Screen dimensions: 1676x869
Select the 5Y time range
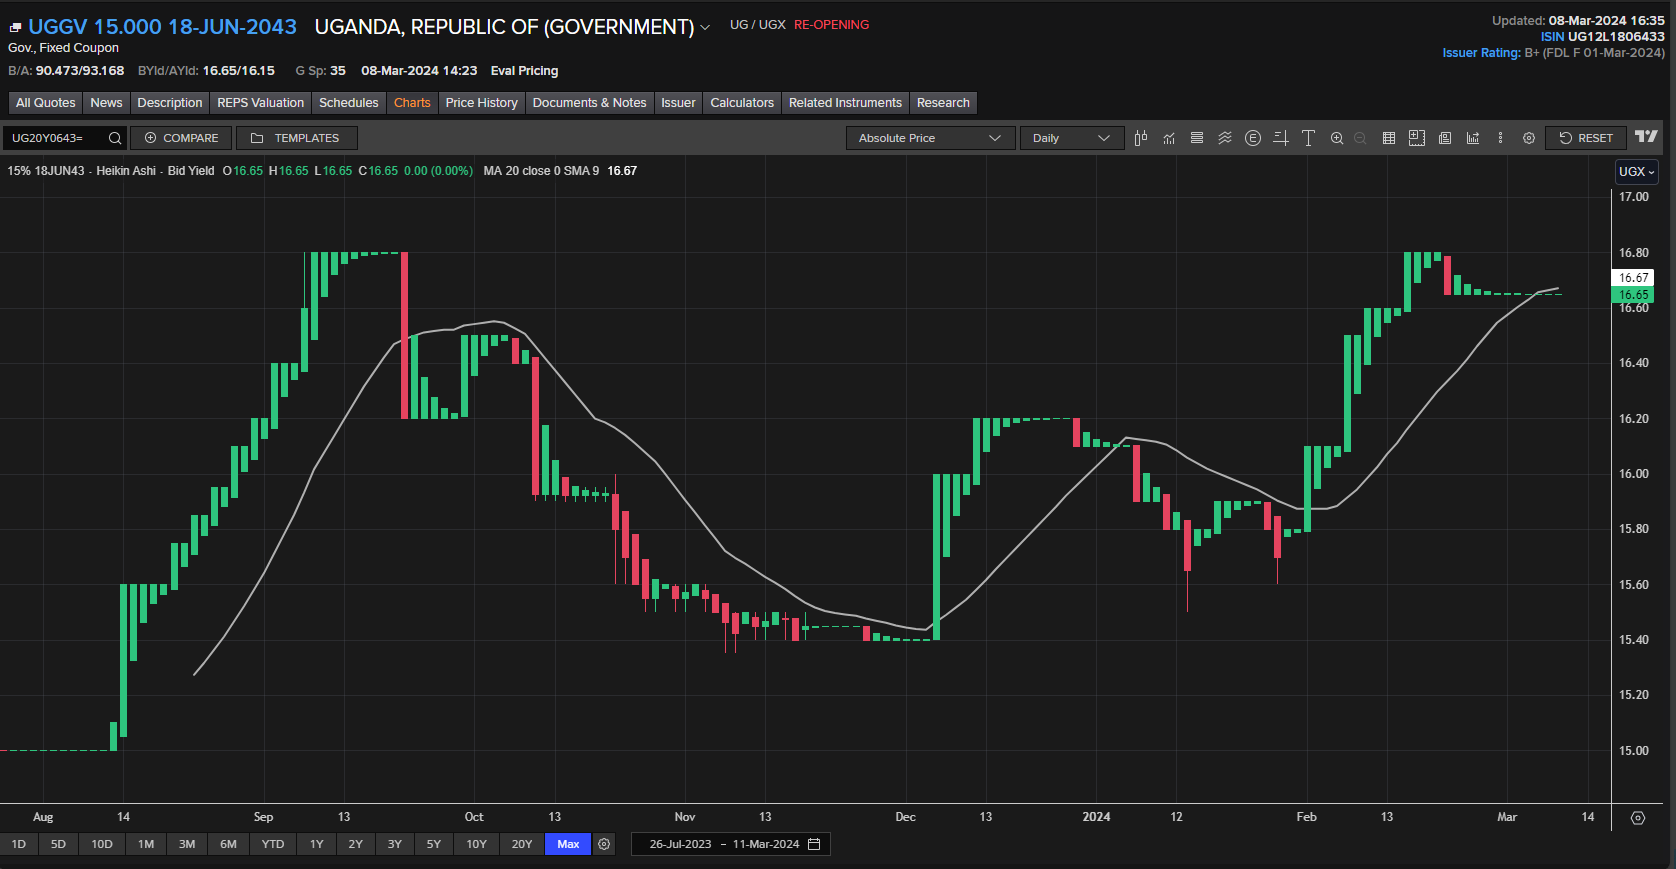click(x=434, y=844)
